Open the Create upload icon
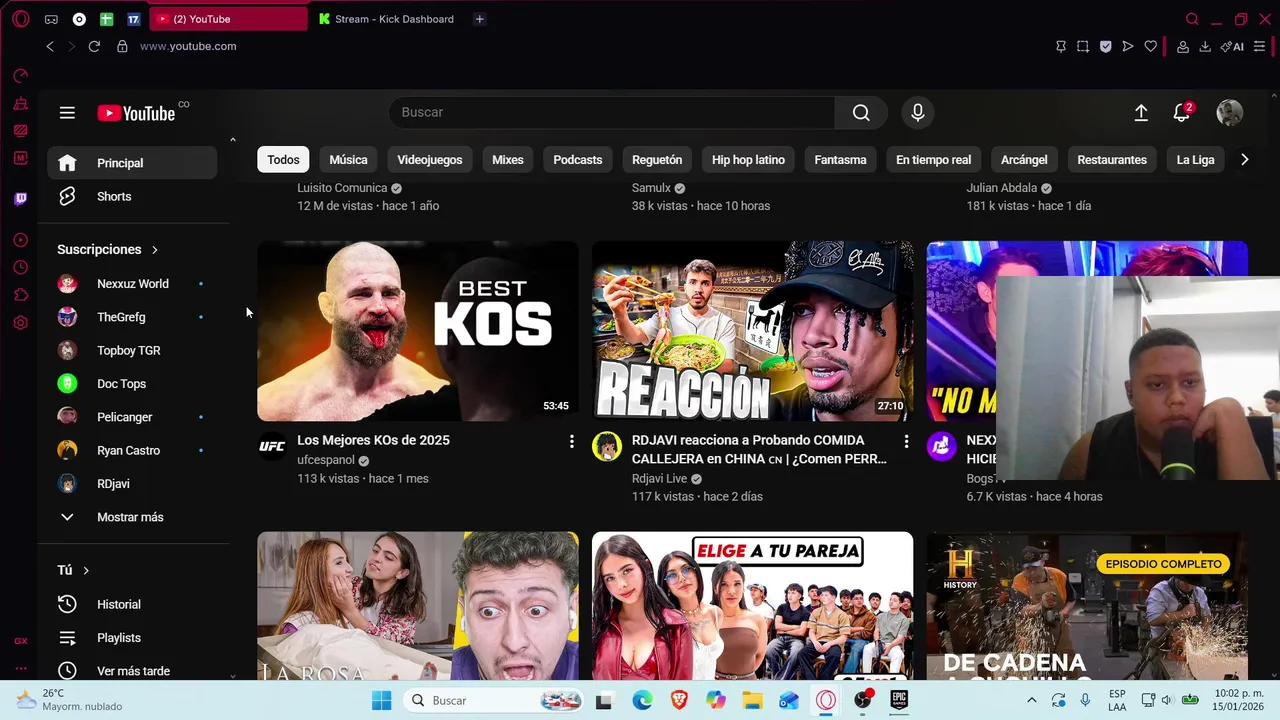The image size is (1280, 720). point(1141,113)
